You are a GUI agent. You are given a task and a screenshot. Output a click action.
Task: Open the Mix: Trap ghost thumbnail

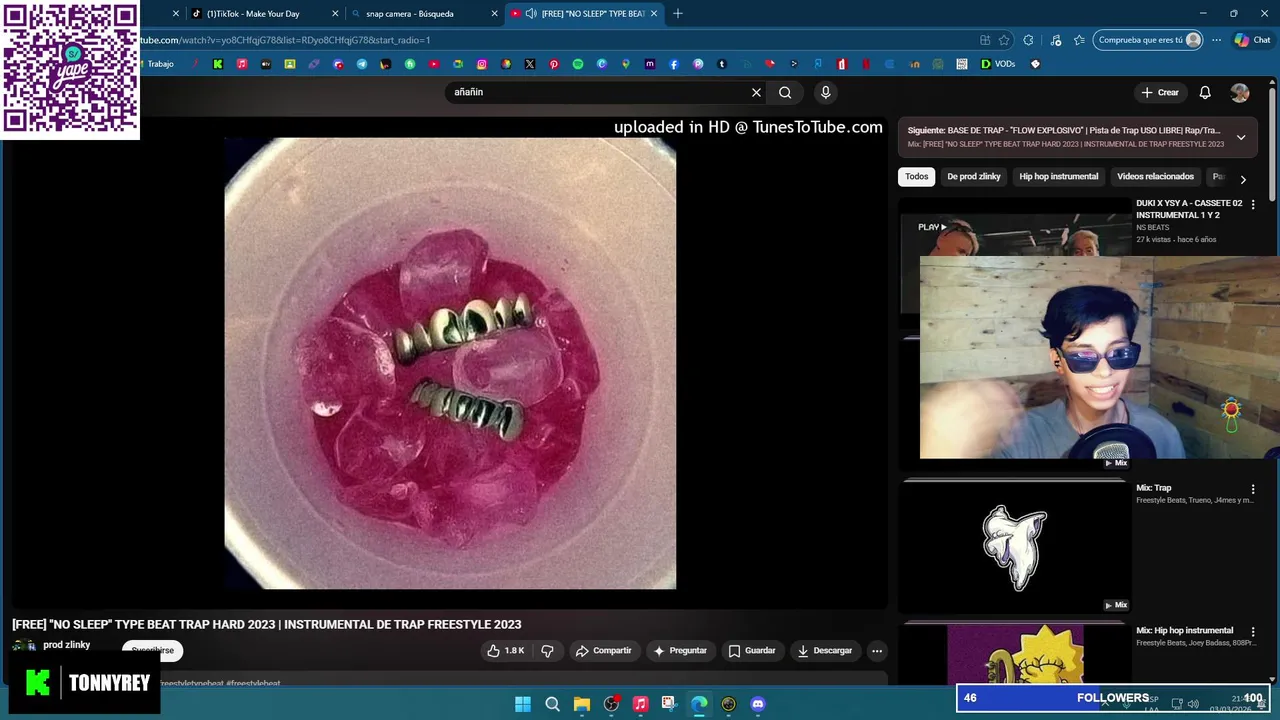1015,547
